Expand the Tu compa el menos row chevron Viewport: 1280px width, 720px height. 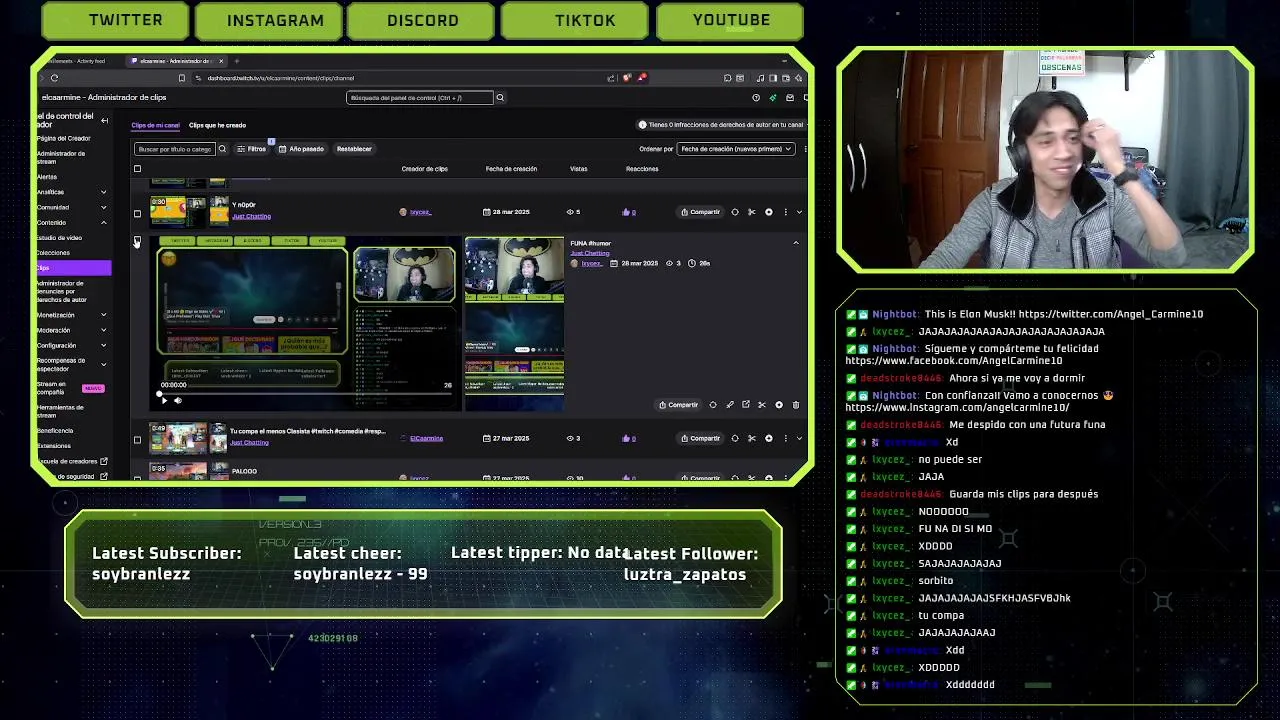coord(798,438)
